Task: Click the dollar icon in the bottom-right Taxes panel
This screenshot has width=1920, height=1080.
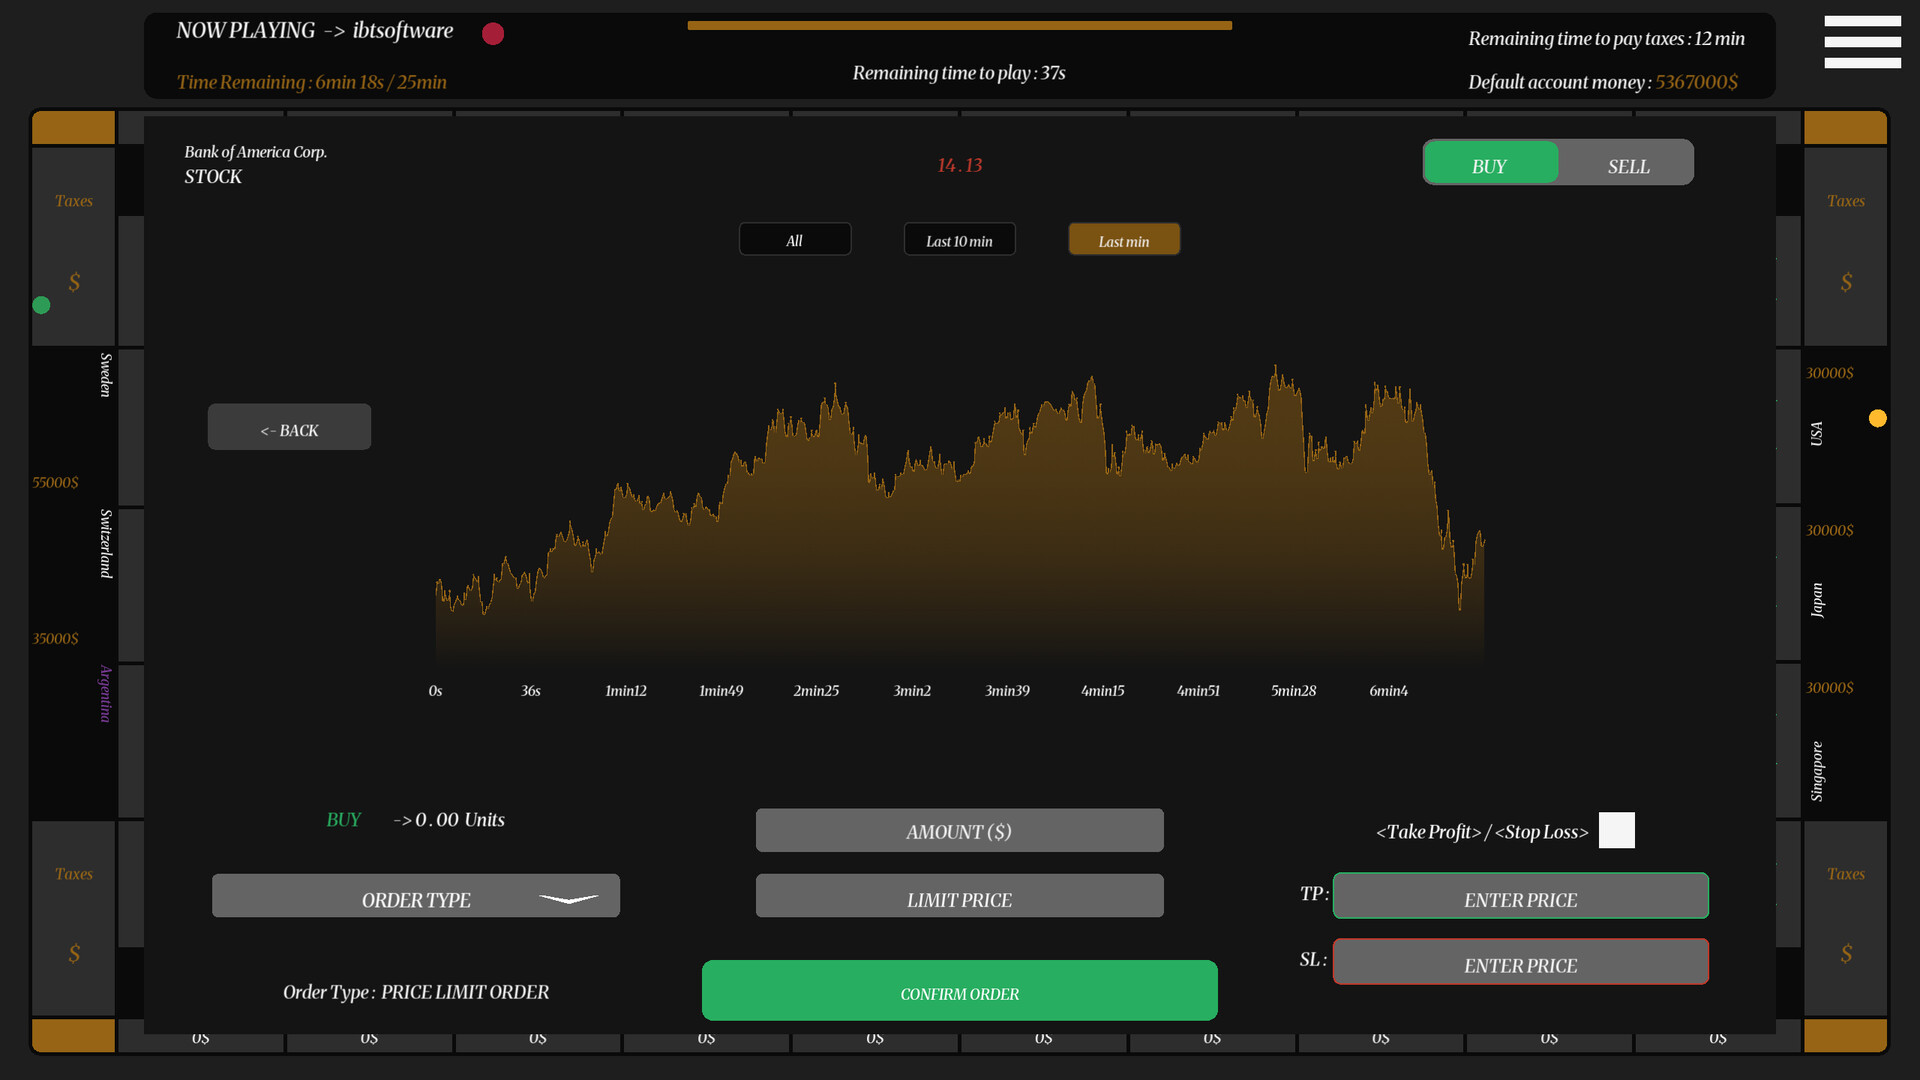Action: [x=1846, y=955]
